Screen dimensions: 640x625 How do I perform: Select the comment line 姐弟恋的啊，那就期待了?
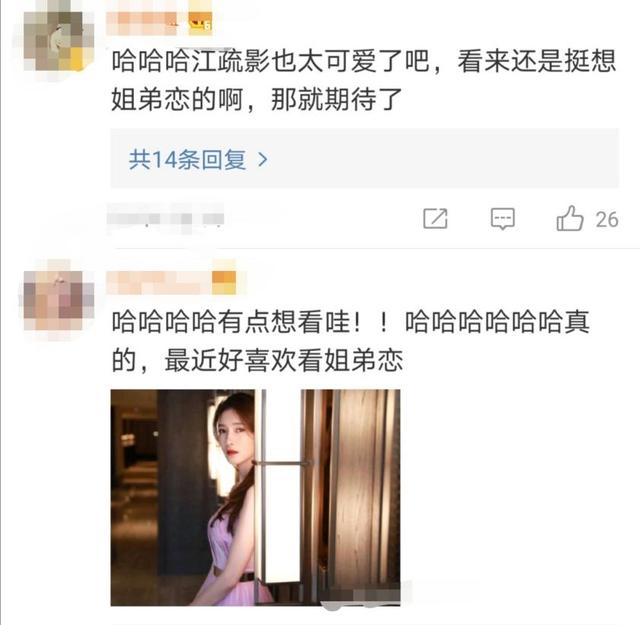click(257, 100)
